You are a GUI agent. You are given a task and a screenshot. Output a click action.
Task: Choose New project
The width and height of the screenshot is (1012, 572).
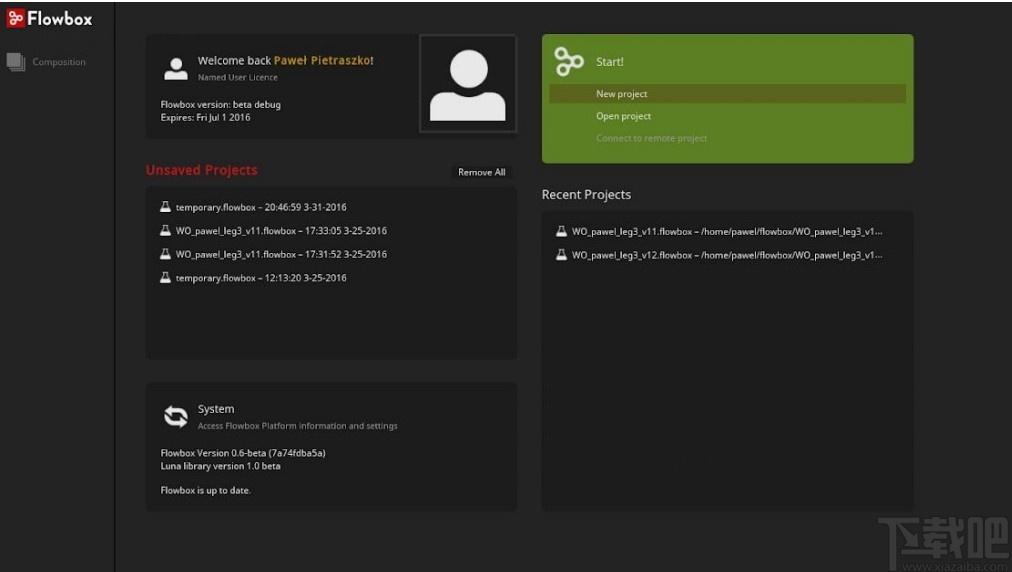click(727, 94)
